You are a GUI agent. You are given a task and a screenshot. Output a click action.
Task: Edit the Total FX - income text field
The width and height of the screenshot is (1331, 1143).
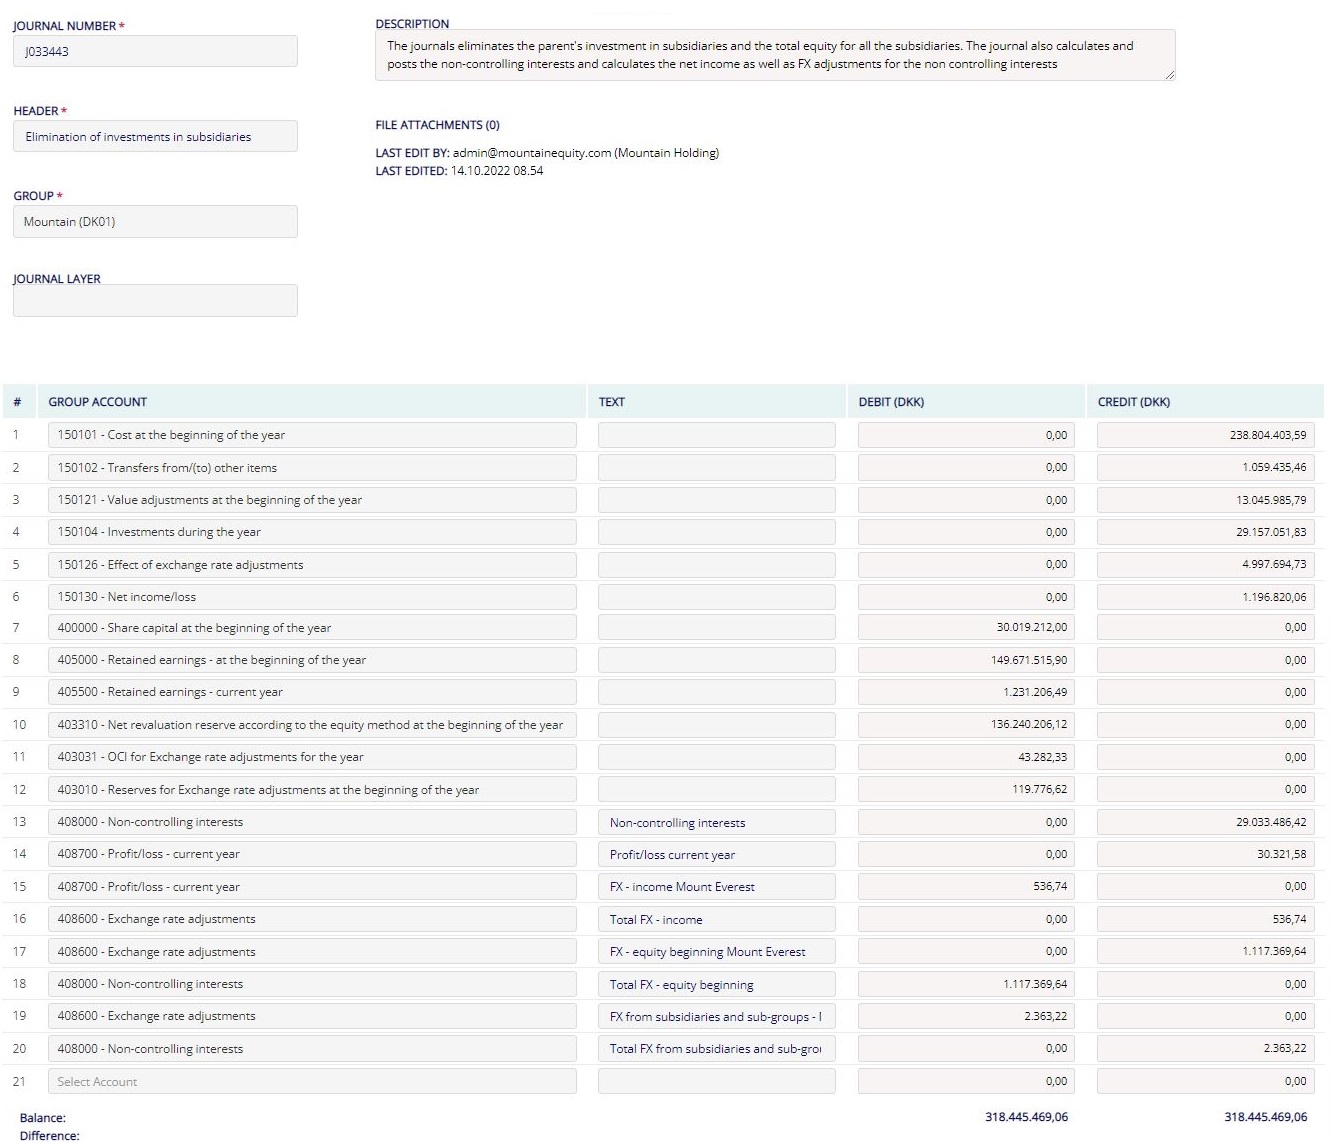(717, 919)
